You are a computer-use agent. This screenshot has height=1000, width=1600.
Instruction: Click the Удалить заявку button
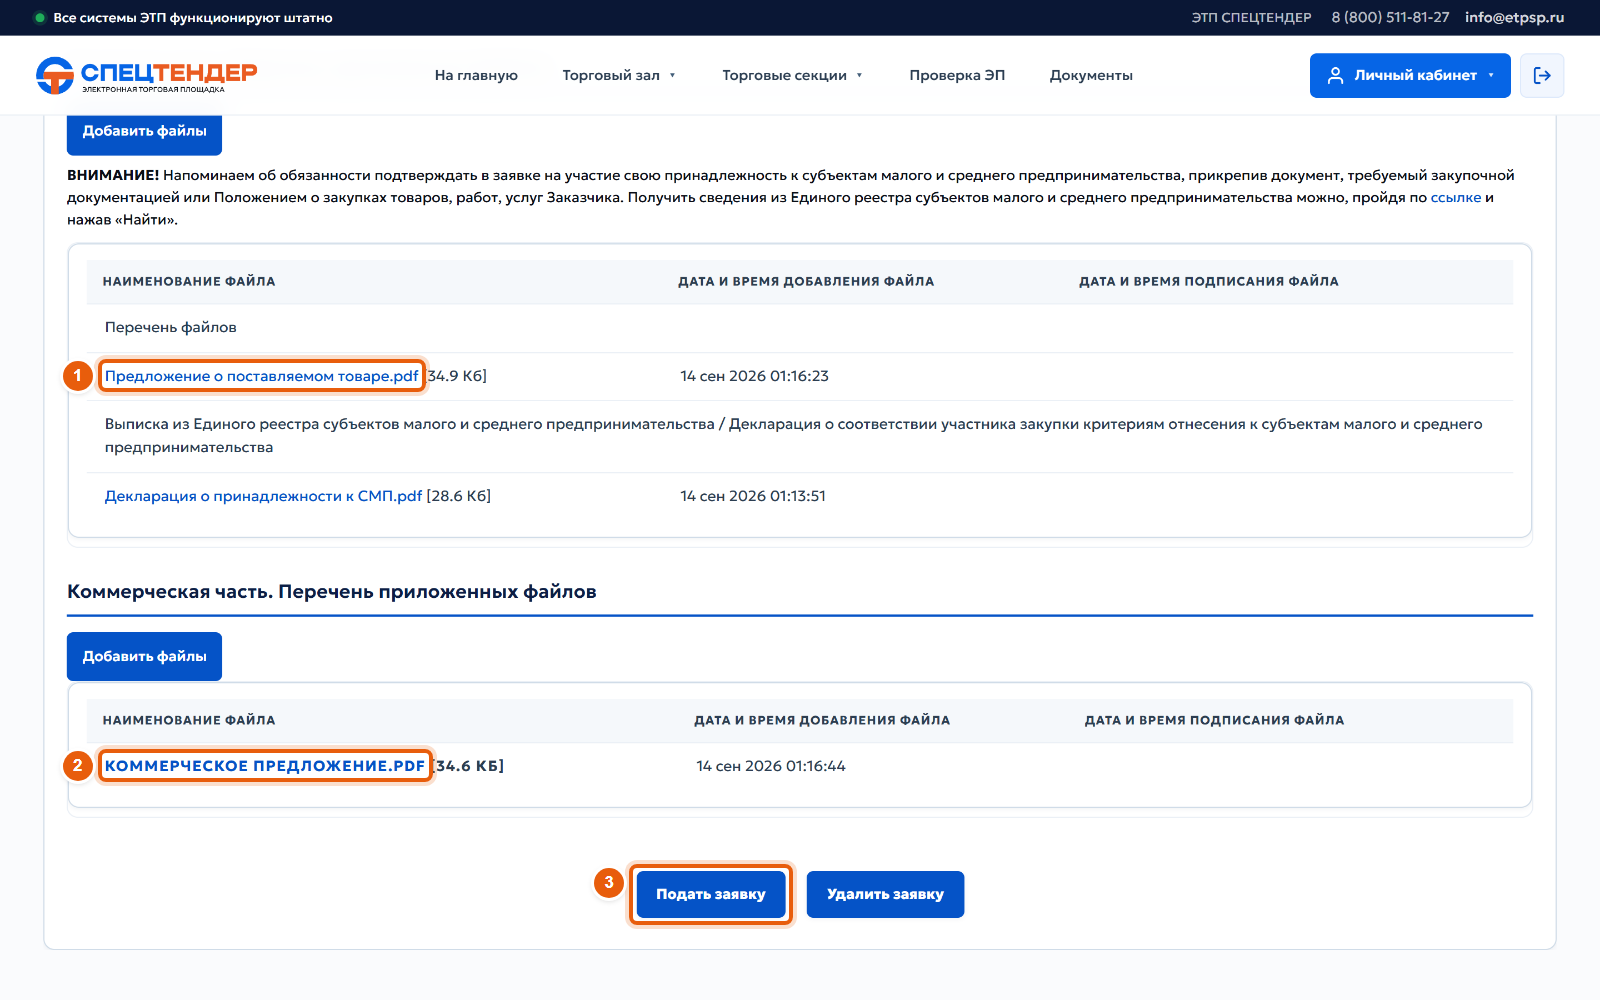point(885,894)
